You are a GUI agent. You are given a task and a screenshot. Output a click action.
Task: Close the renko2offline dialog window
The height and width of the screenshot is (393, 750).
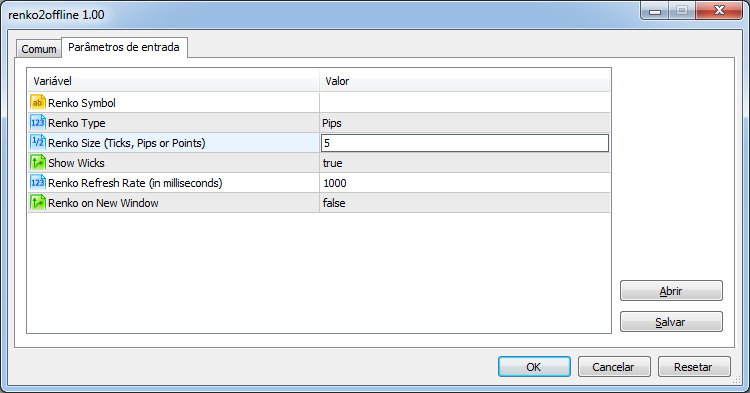pyautogui.click(x=719, y=11)
